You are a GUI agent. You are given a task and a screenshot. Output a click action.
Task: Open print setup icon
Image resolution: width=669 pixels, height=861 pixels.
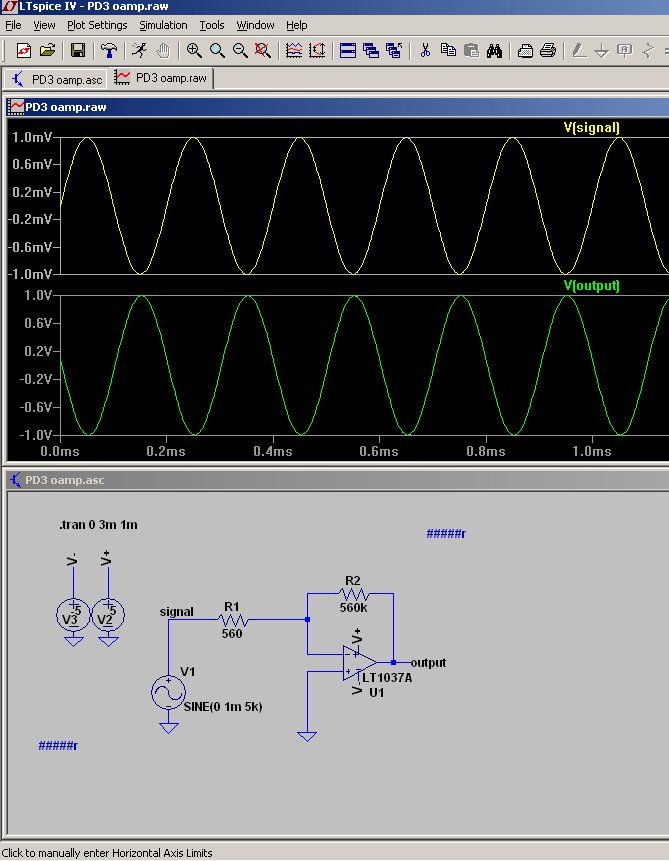(x=525, y=51)
